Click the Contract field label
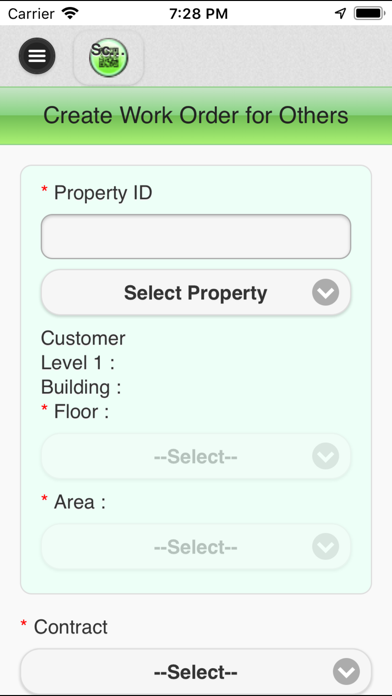The width and height of the screenshot is (392, 696). pyautogui.click(x=71, y=627)
